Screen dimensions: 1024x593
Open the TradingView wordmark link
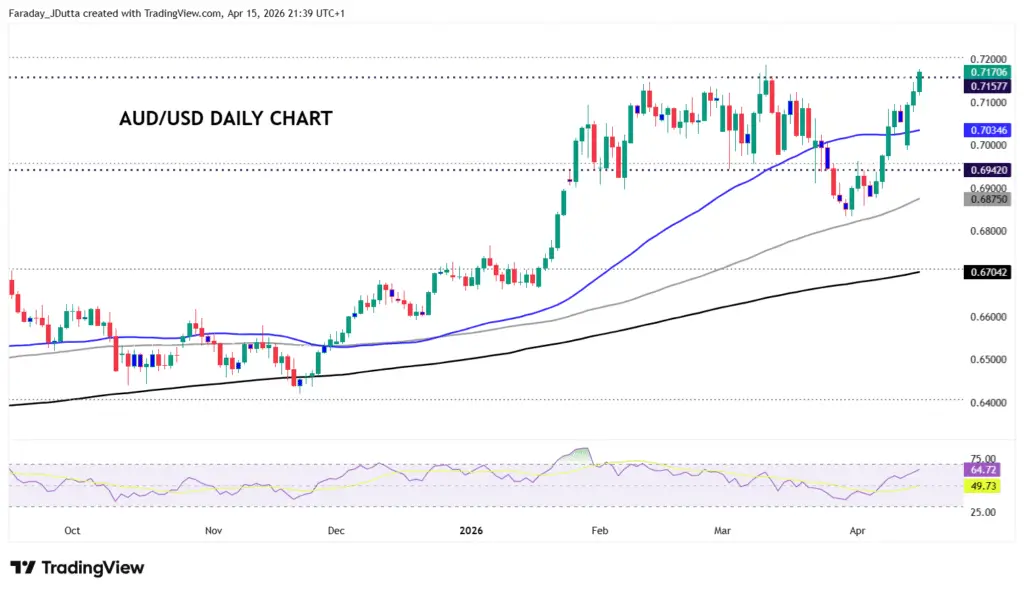94,568
